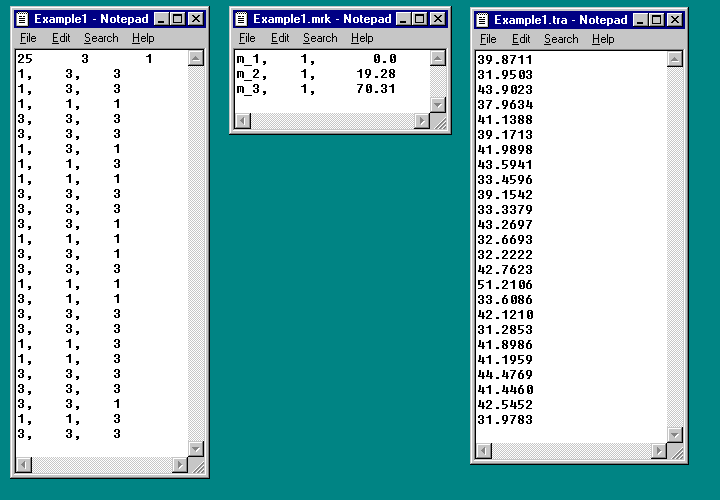
Task: Open File menu in Example1.tra window
Action: point(488,39)
